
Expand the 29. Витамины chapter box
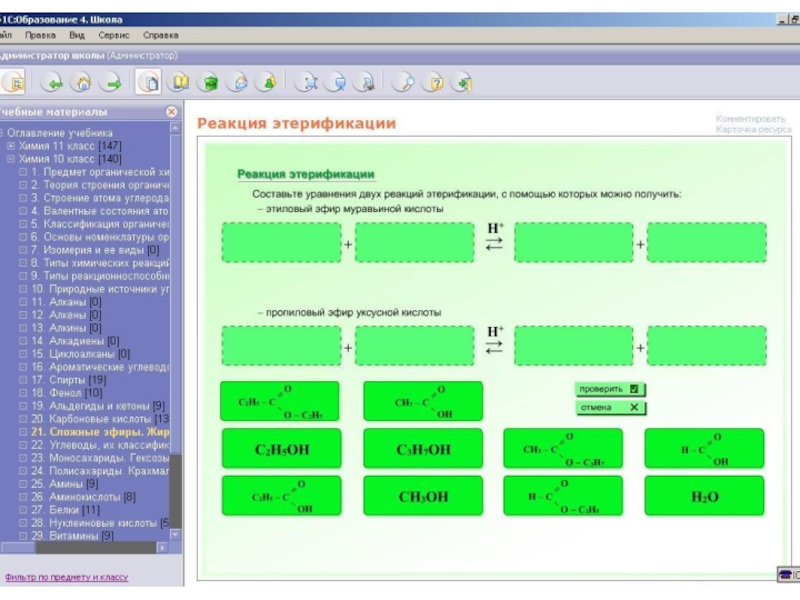click(x=23, y=536)
